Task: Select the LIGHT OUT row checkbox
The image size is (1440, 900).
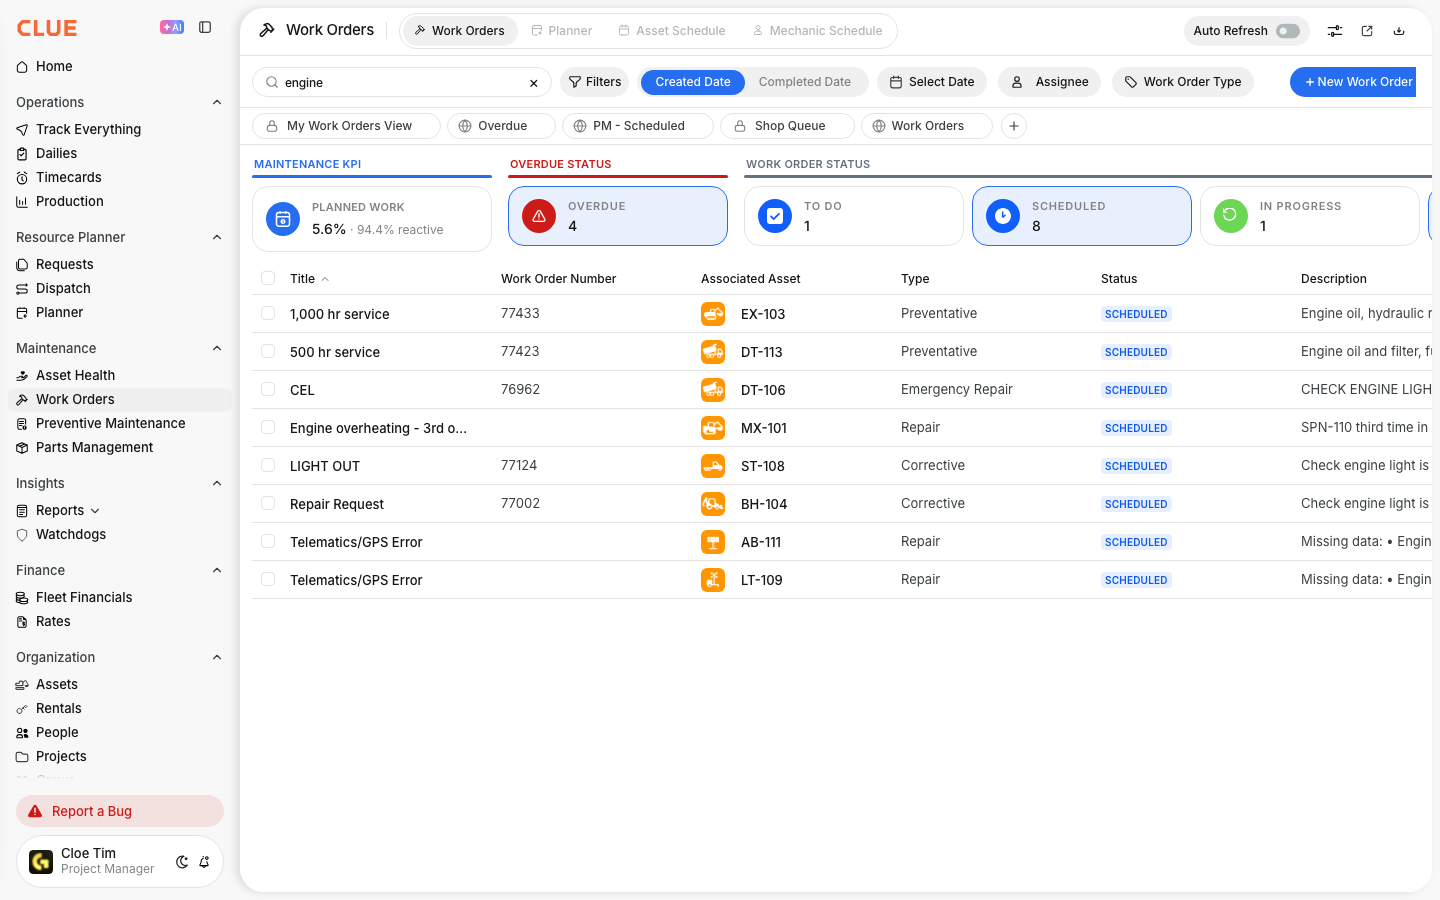Action: click(x=268, y=465)
